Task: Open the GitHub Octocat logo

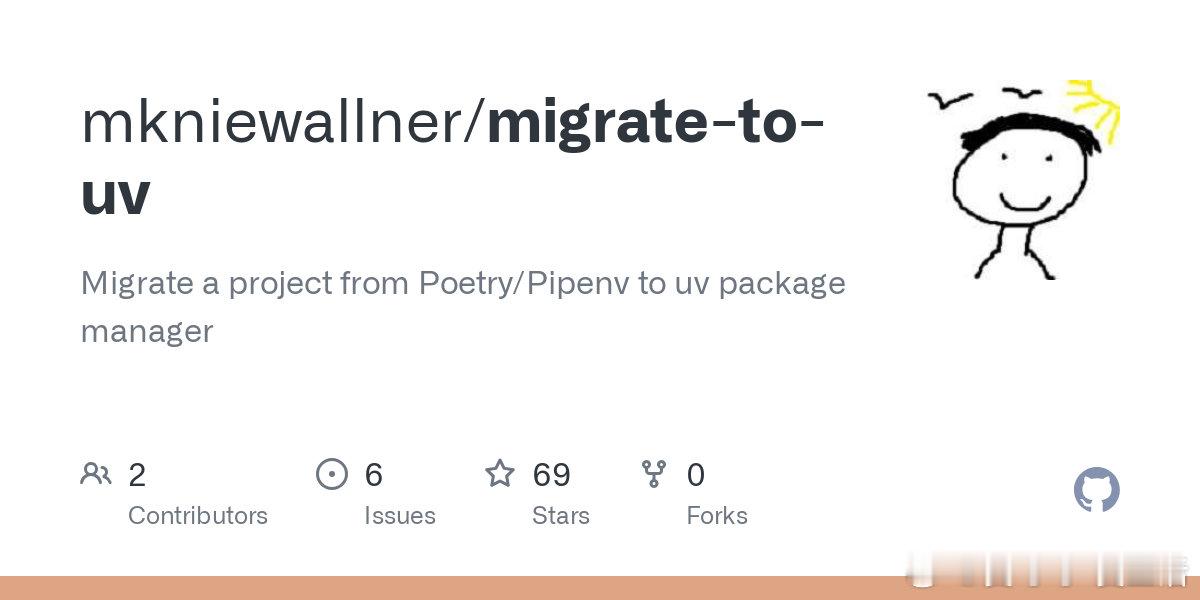Action: coord(1097,490)
